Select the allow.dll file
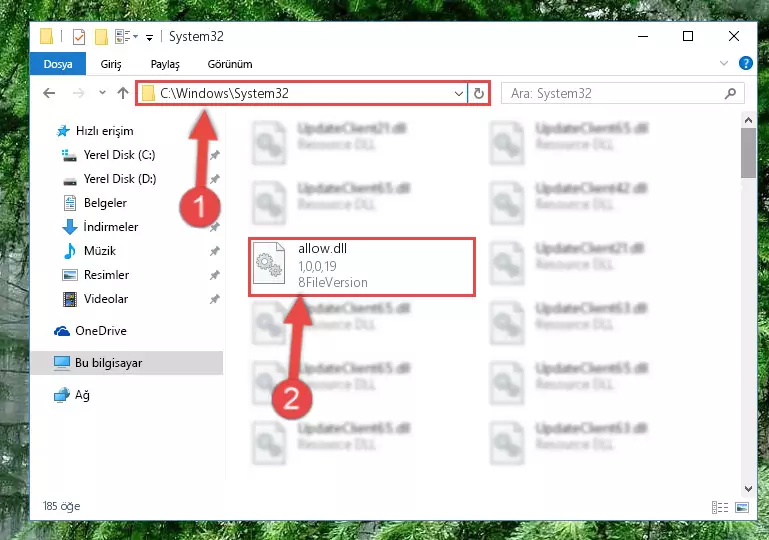769x540 pixels. tap(362, 267)
